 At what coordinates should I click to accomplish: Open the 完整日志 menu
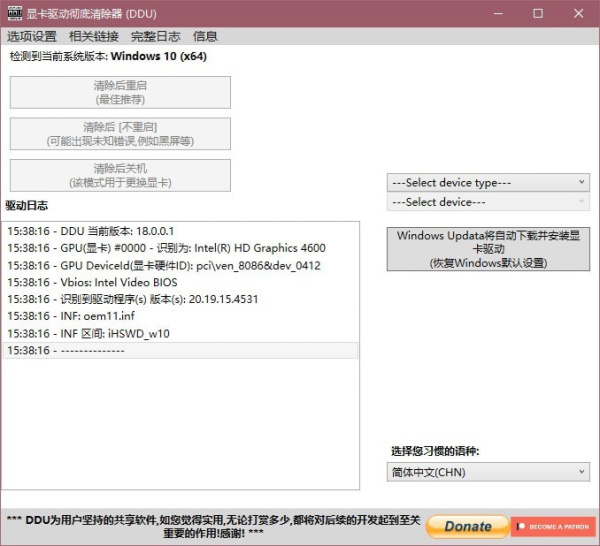pyautogui.click(x=155, y=36)
